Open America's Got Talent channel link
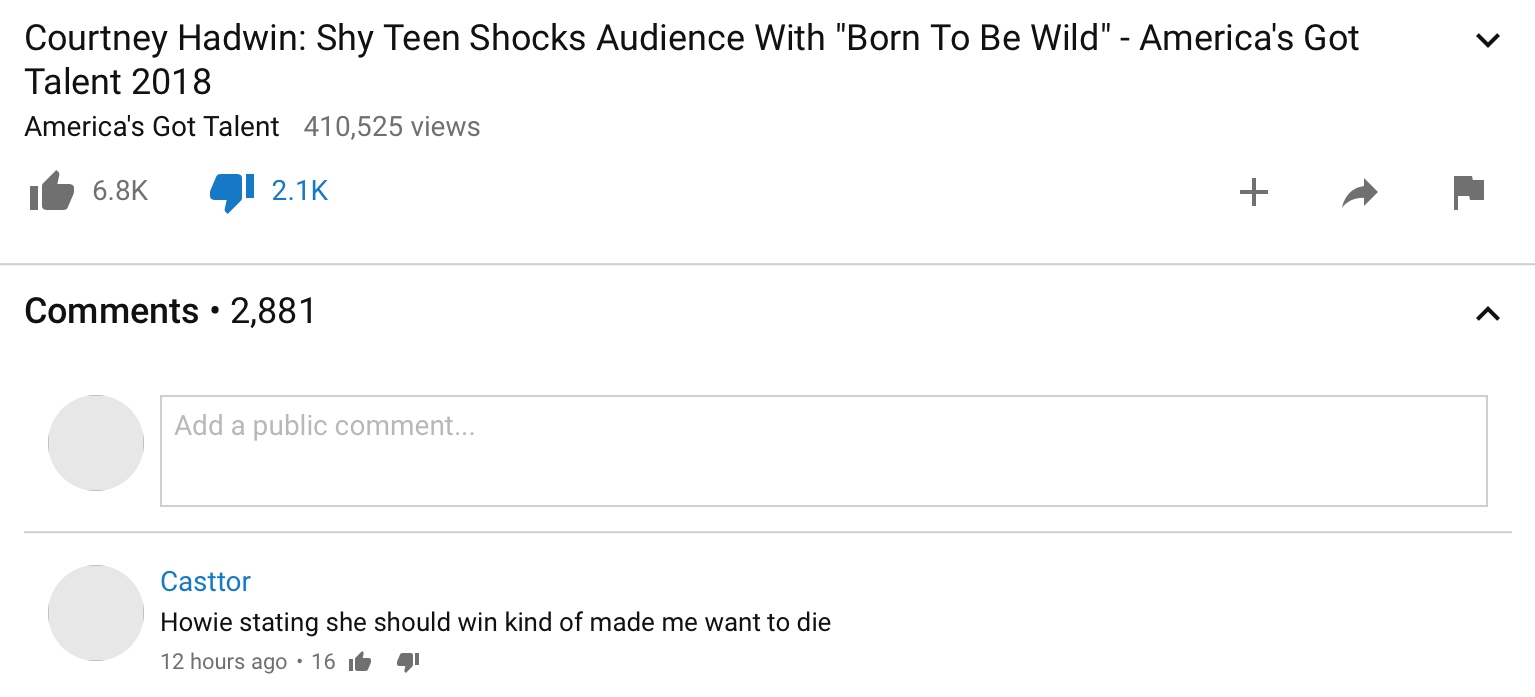 click(x=152, y=127)
